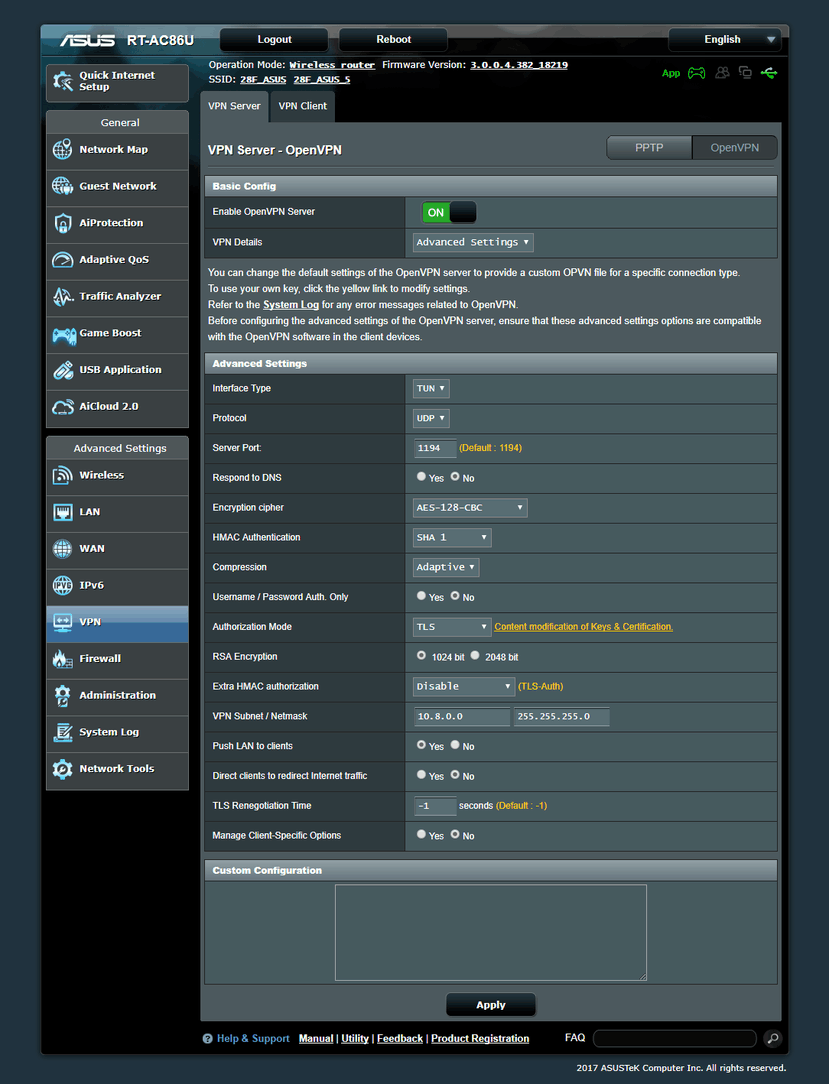Click the Custom Configuration text area
This screenshot has width=829, height=1084.
[491, 933]
